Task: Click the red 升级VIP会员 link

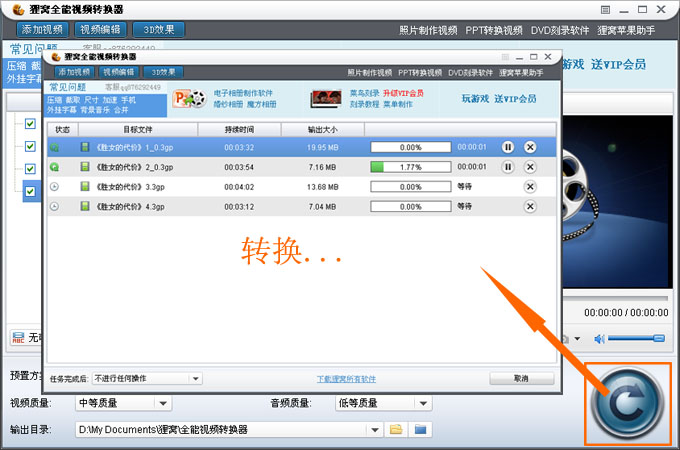Action: [x=403, y=93]
